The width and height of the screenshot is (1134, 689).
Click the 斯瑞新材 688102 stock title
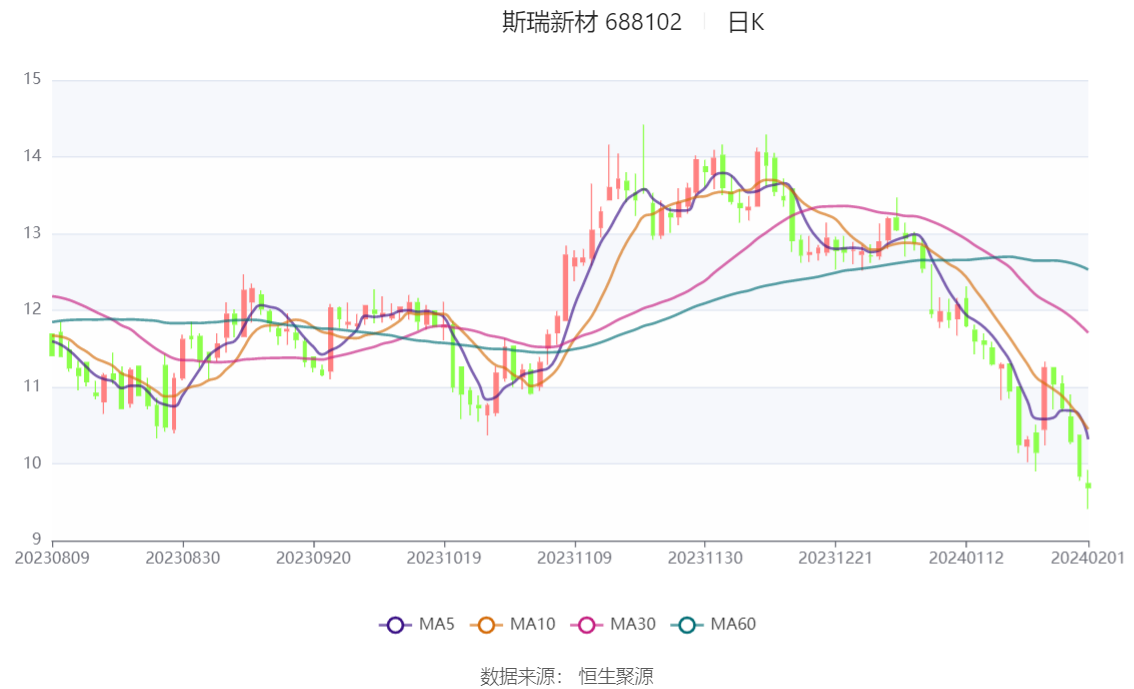point(591,23)
